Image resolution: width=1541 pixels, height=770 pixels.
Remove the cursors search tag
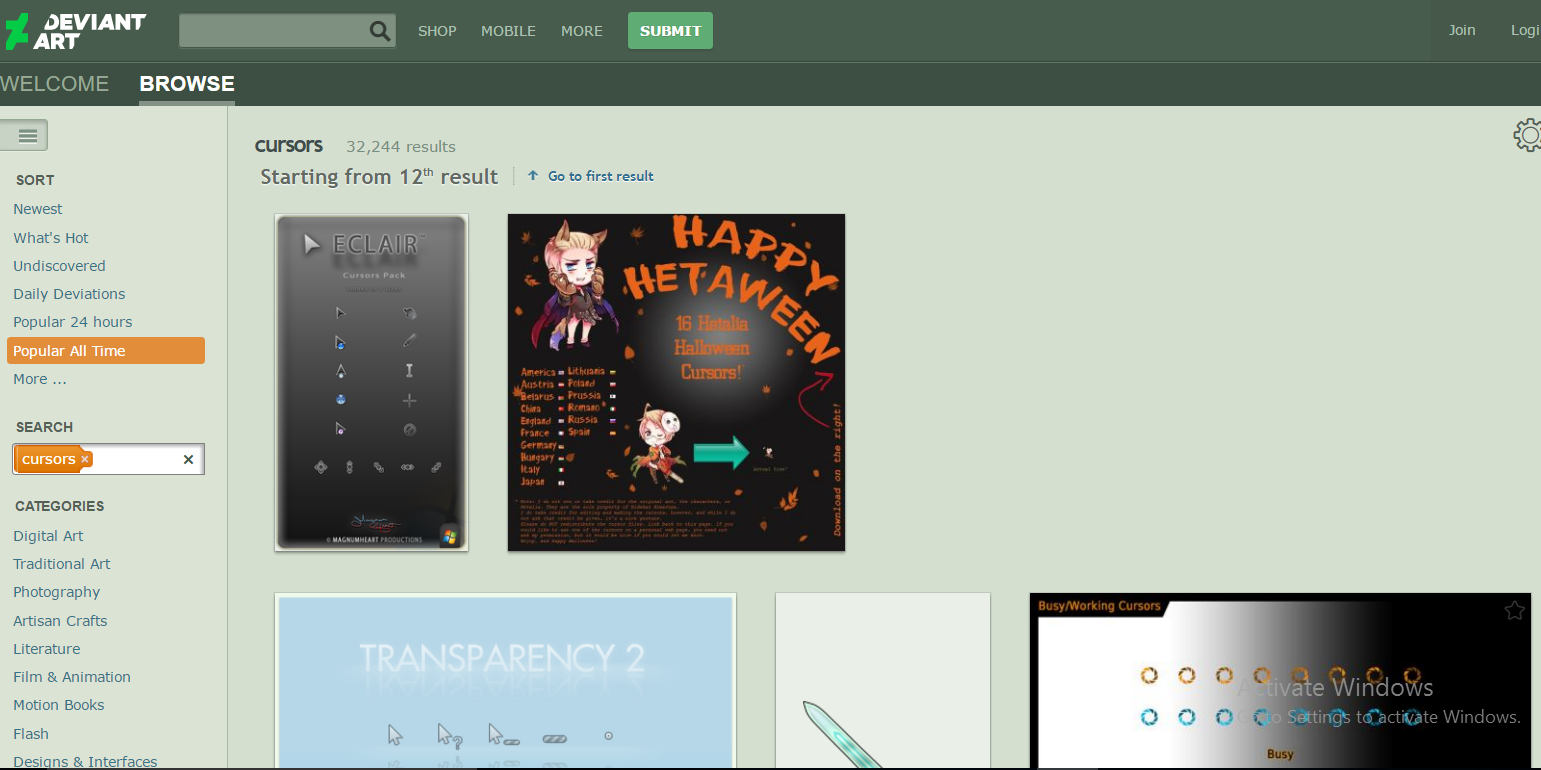tap(85, 459)
